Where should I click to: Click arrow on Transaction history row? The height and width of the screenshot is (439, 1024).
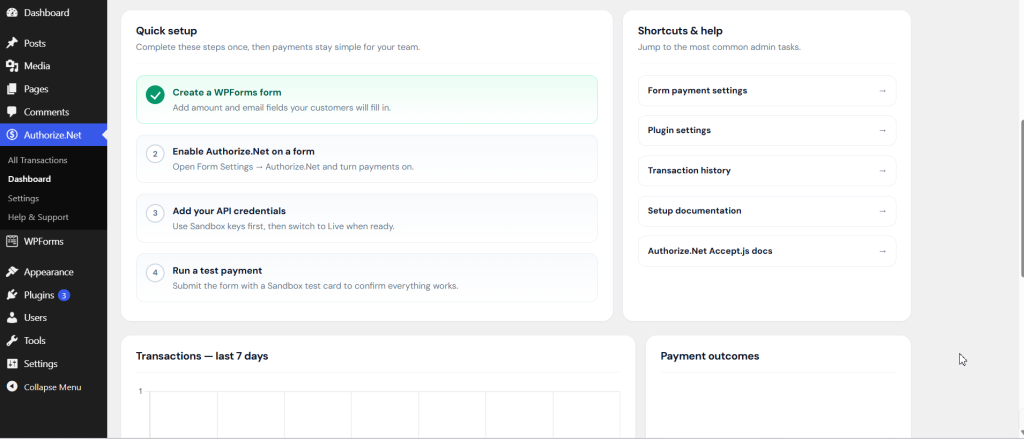point(882,171)
